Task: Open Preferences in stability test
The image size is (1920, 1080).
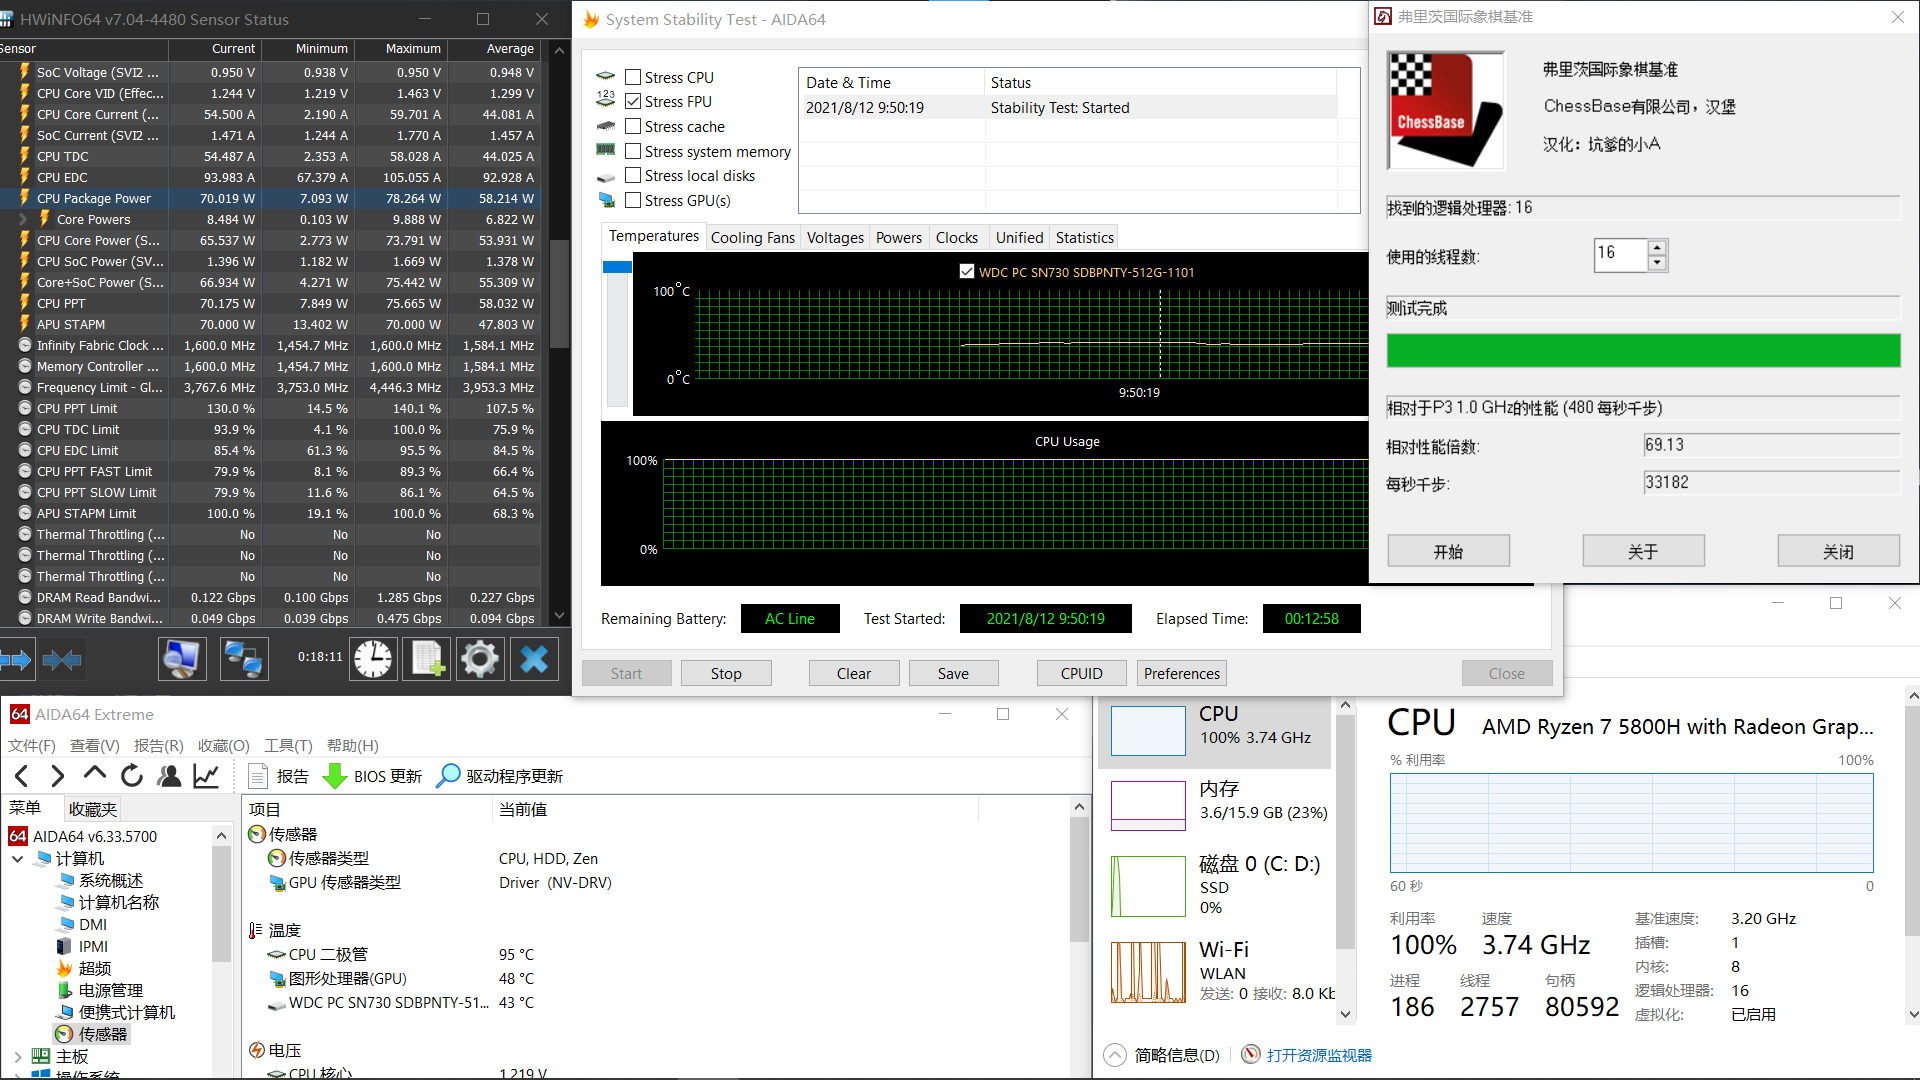Action: [x=1182, y=673]
